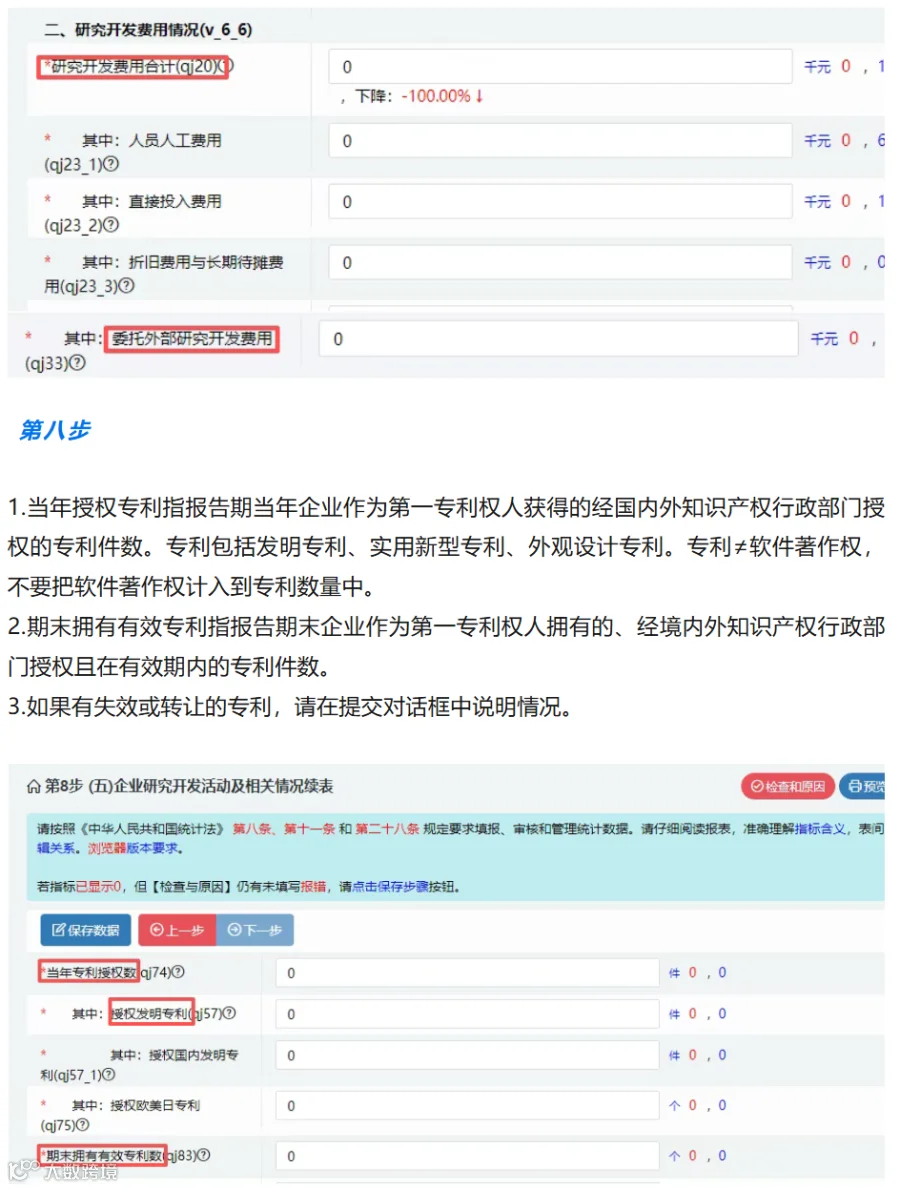Click the 第8步 (五)企业研究开发活动及相关情况续表 title
This screenshot has height=1188, width=900.
[x=189, y=786]
